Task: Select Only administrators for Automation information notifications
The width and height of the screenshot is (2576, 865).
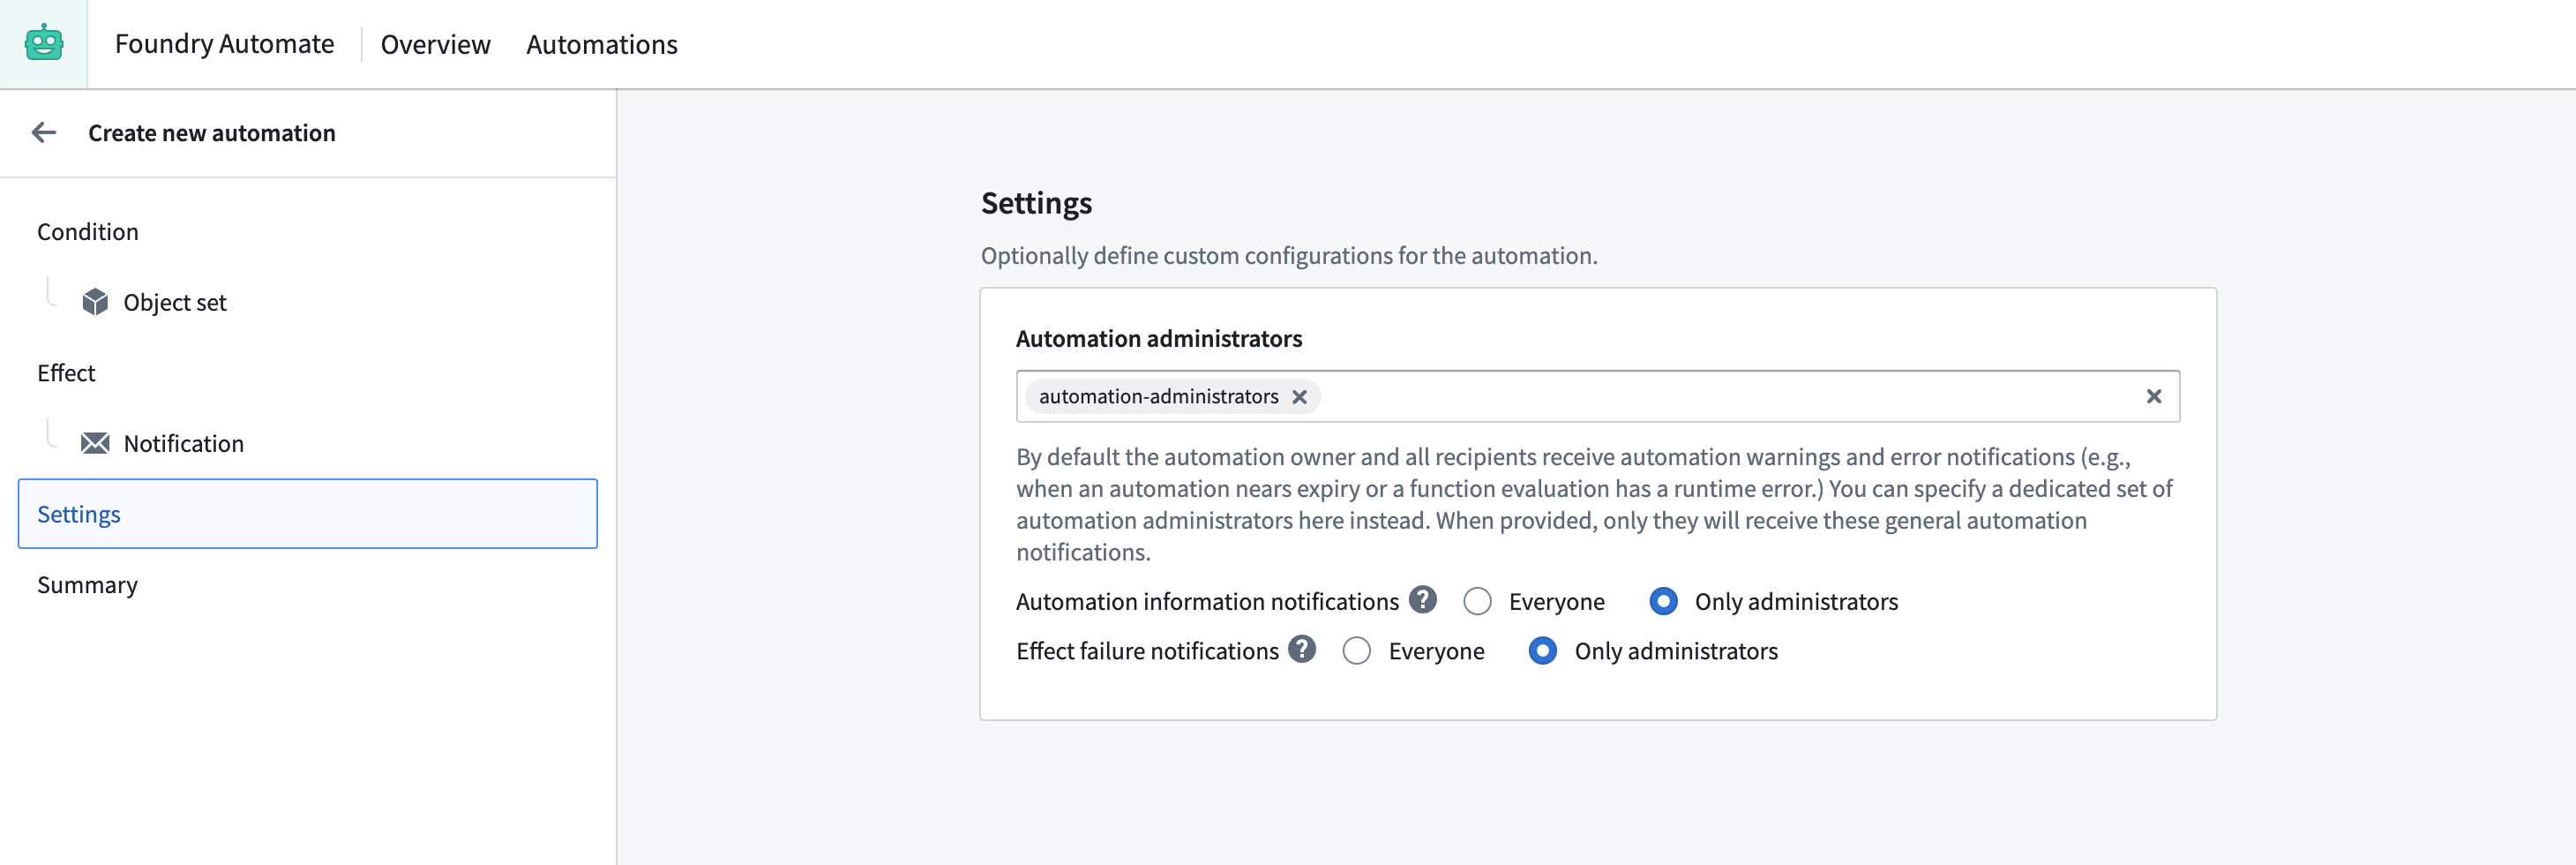Action: click(1663, 601)
